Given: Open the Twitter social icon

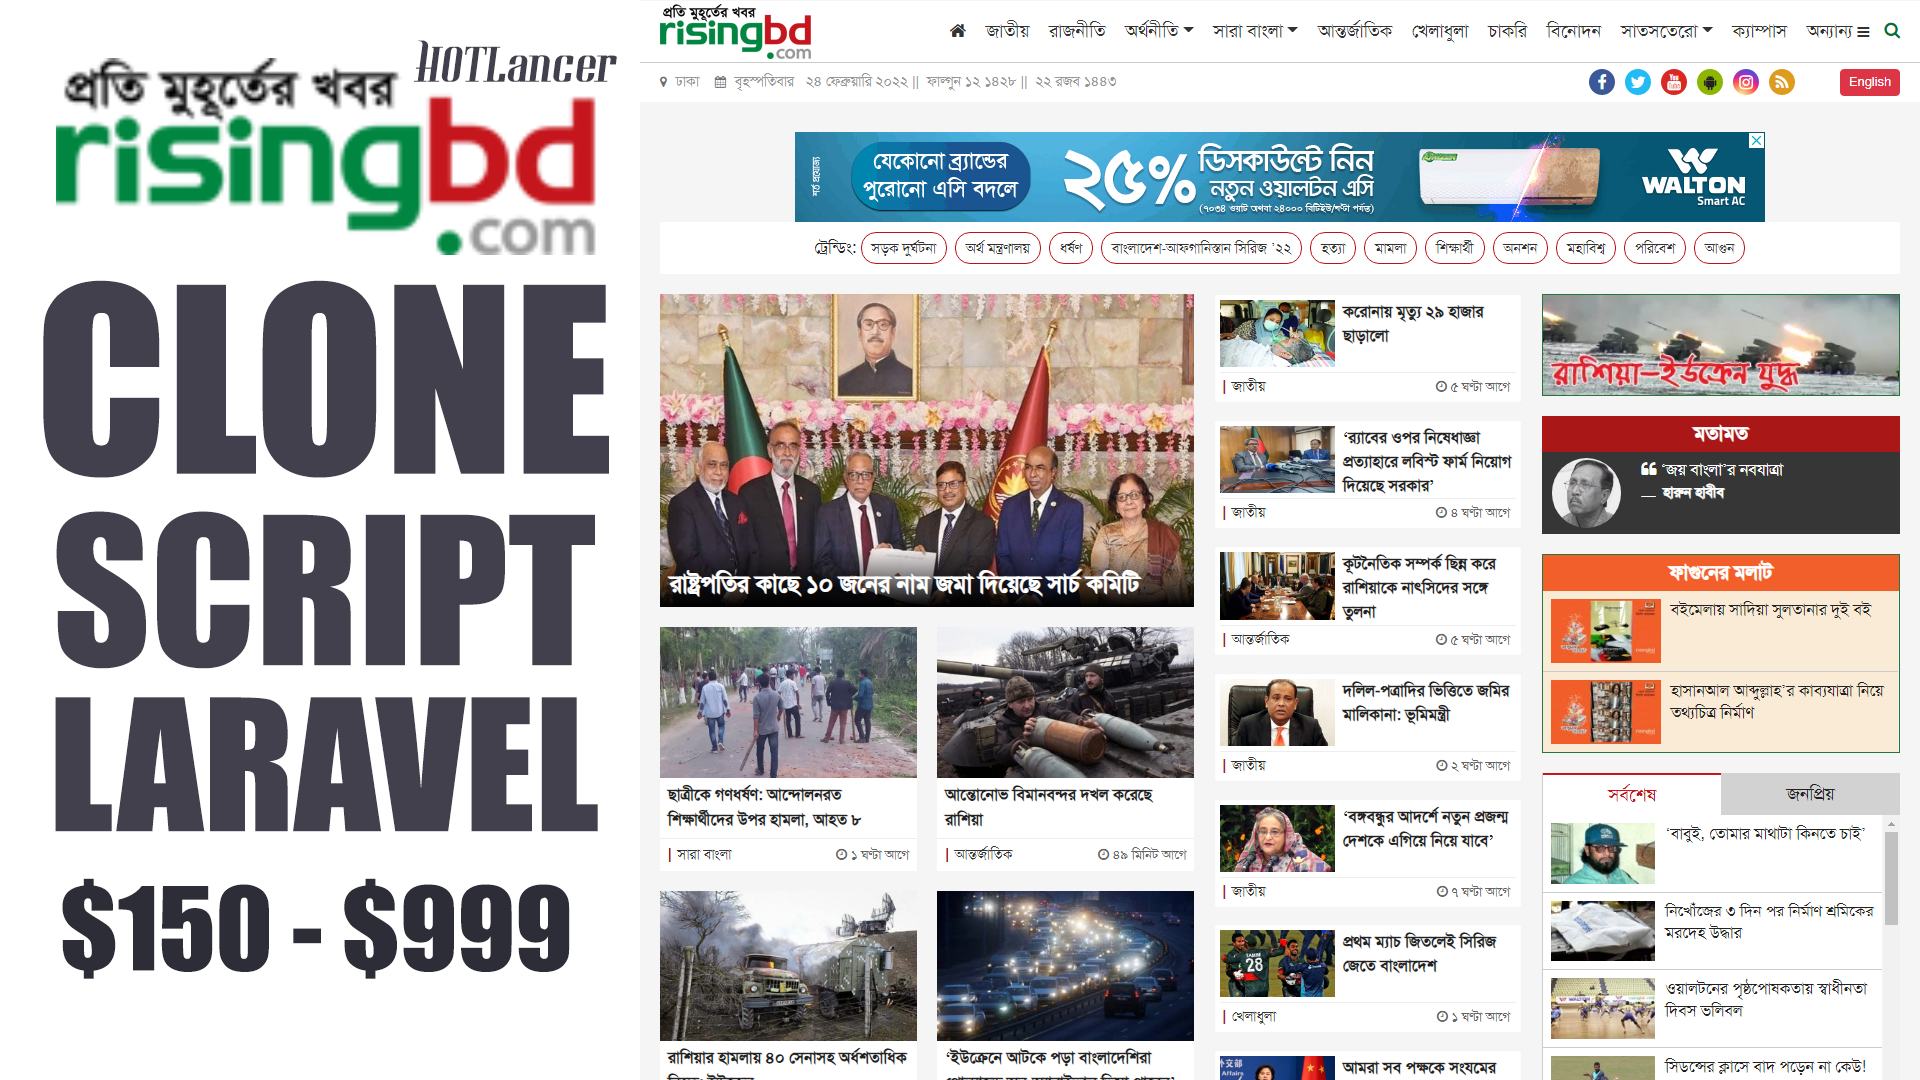Looking at the screenshot, I should coord(1637,82).
